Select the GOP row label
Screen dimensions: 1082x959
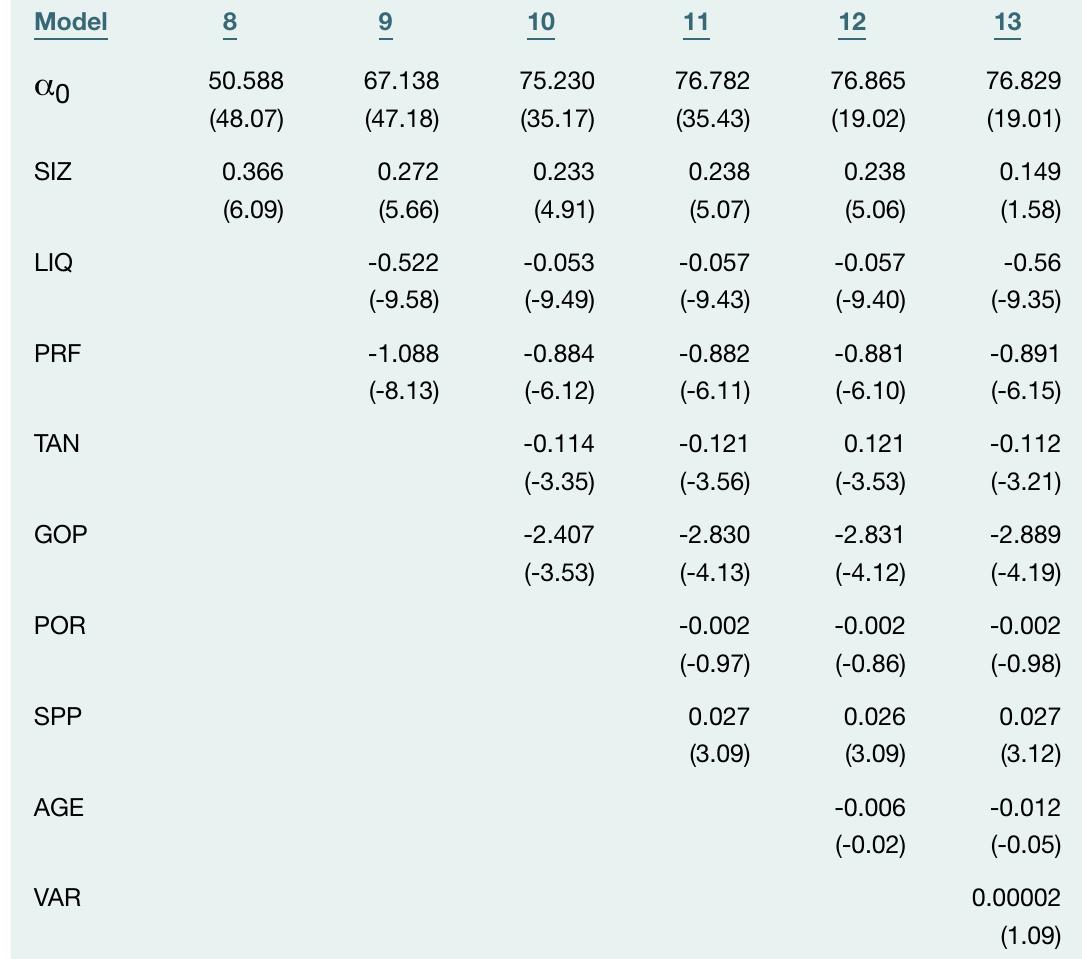[x=60, y=535]
